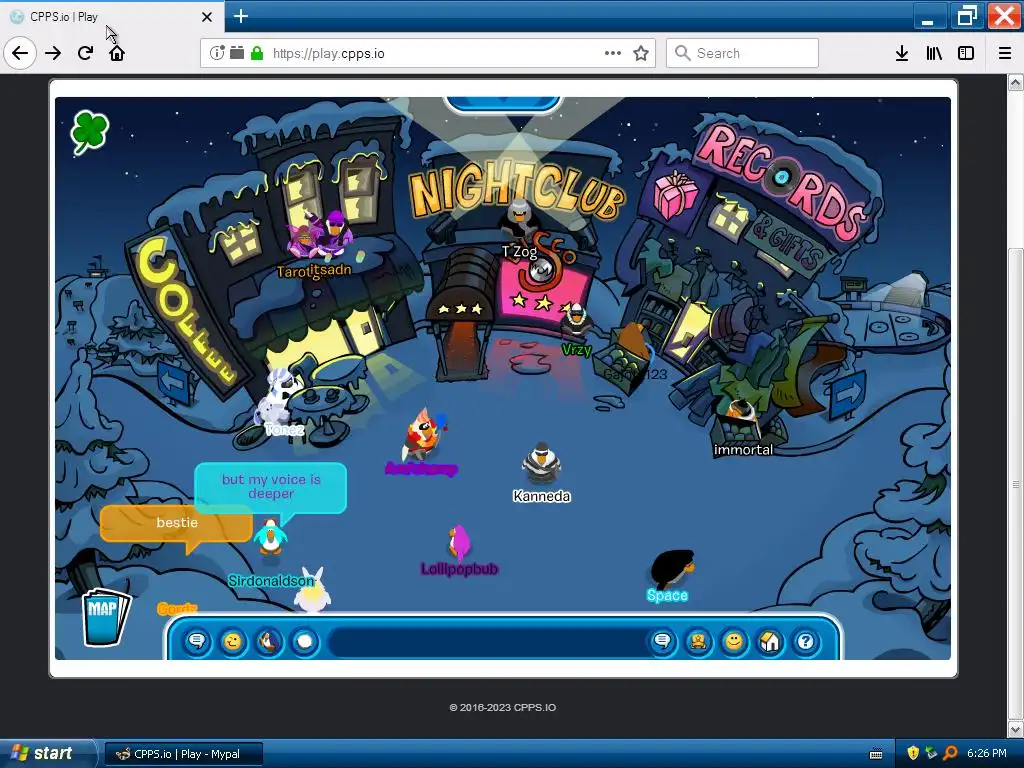The image size is (1024, 768).
Task: Click the green clover icon
Action: pyautogui.click(x=89, y=132)
